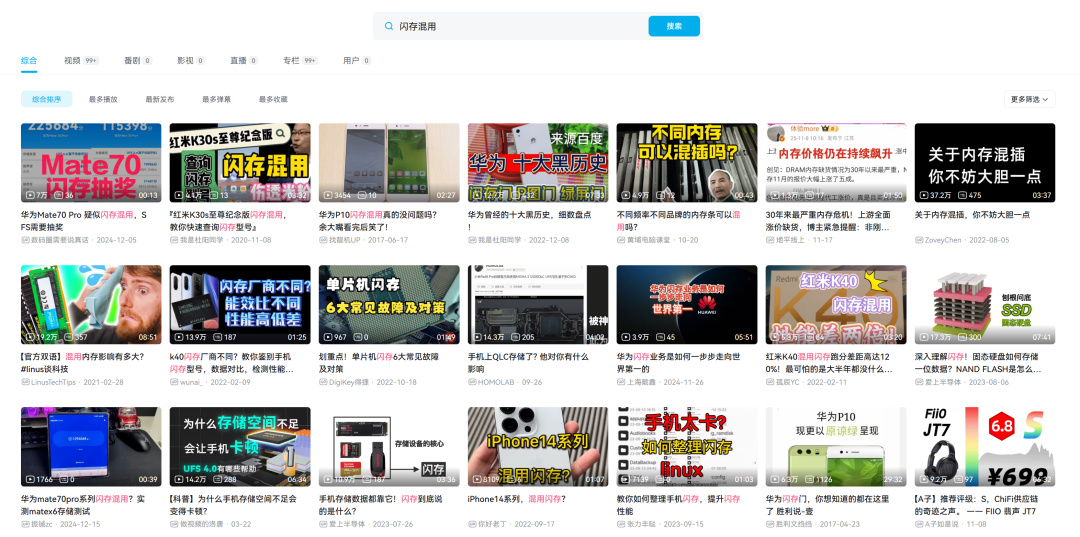The image size is (1080, 537).
Task: Click UP icon beside 黄埔电脑课堂
Action: (x=621, y=240)
